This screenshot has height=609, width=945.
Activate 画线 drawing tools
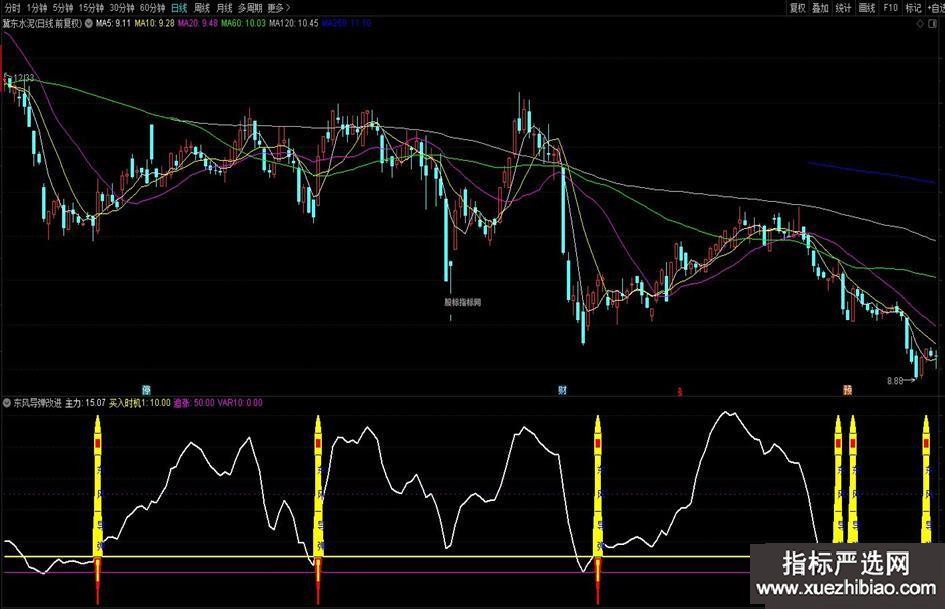pyautogui.click(x=867, y=8)
